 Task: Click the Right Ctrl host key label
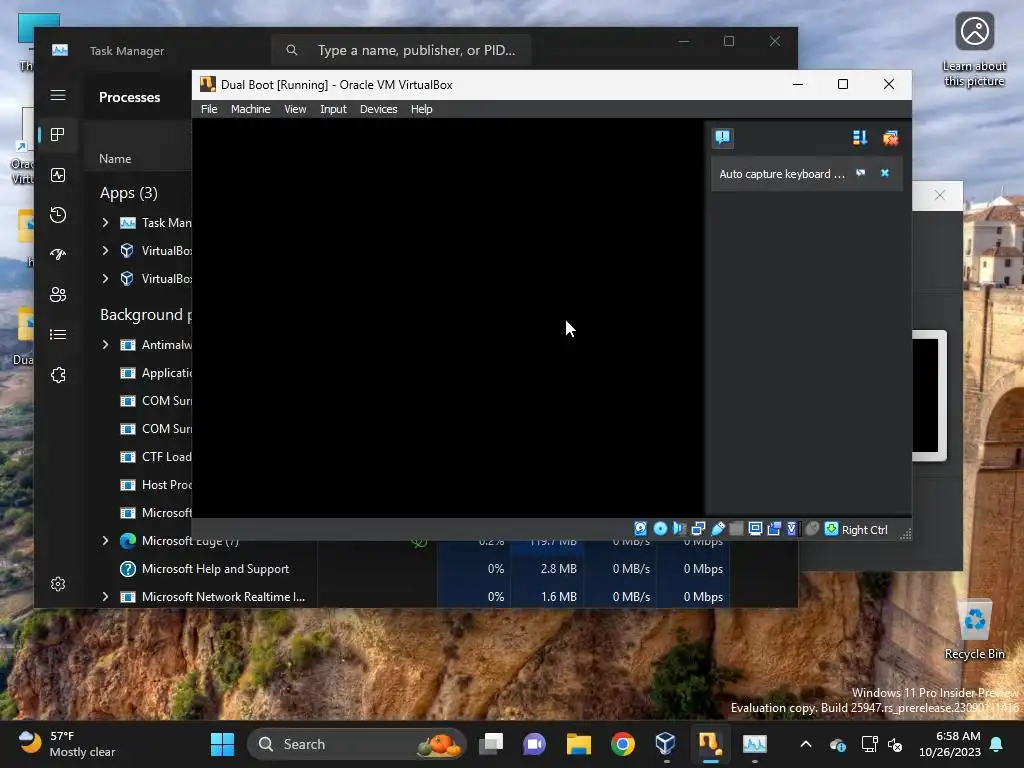[864, 530]
